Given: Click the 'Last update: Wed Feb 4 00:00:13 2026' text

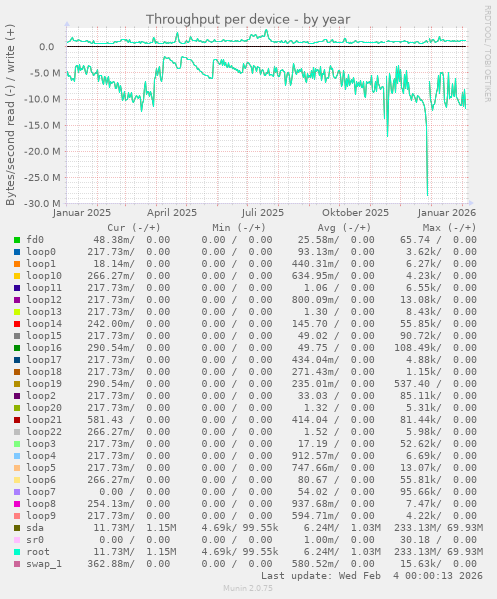Looking at the screenshot, I should [372, 576].
